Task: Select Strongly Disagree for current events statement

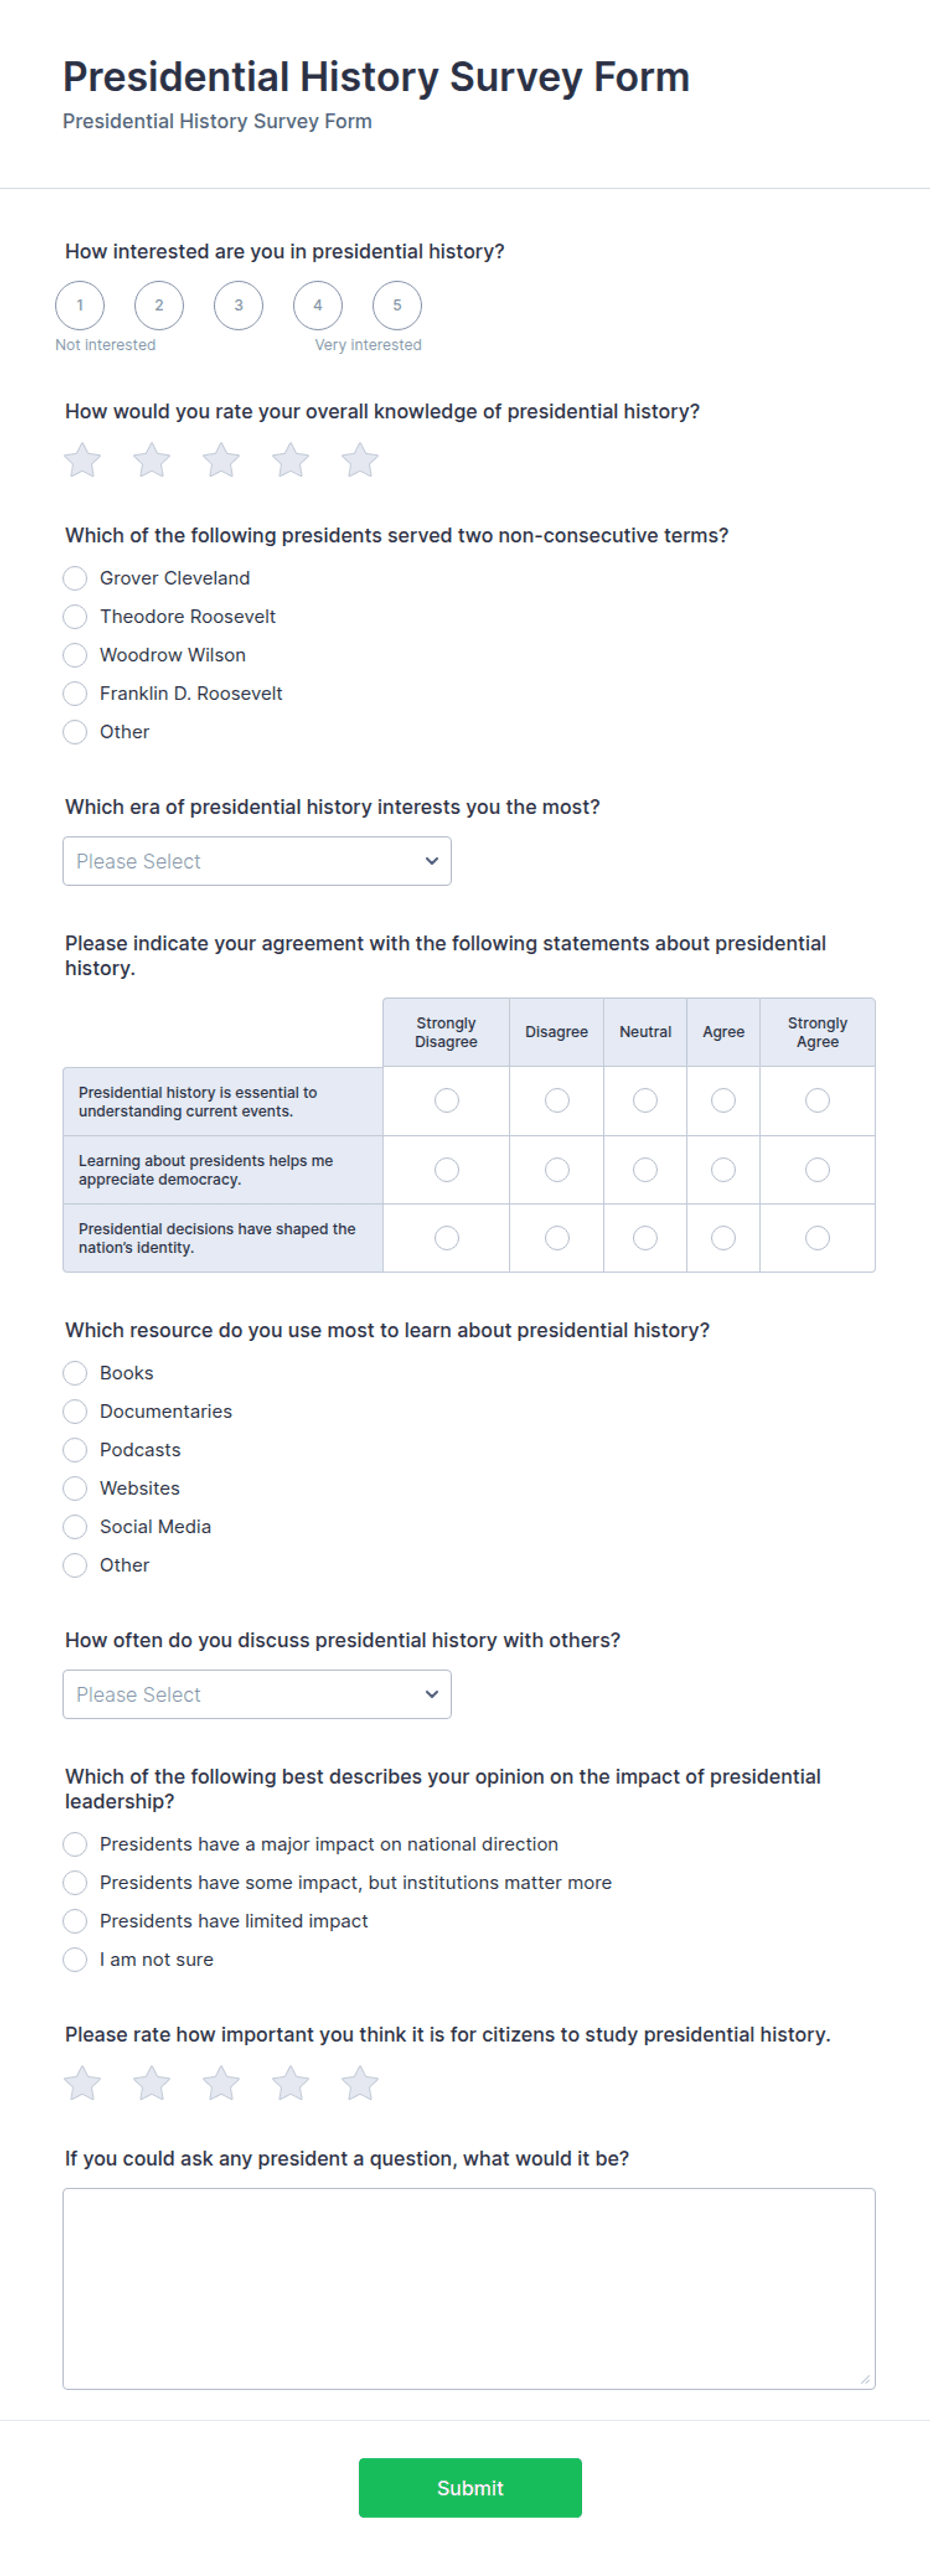Action: (446, 1100)
